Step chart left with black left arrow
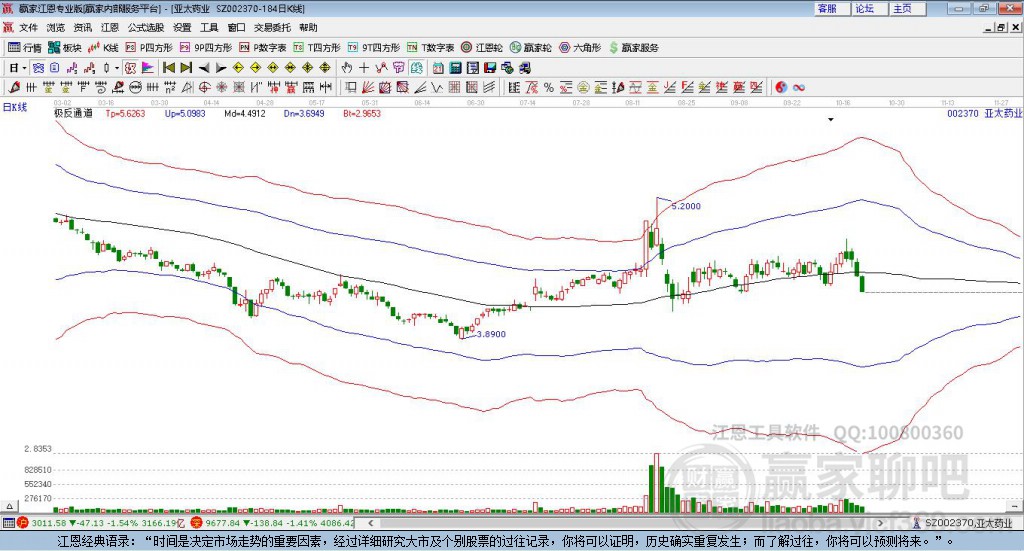Screen dimensions: 1024x551 click(x=204, y=68)
